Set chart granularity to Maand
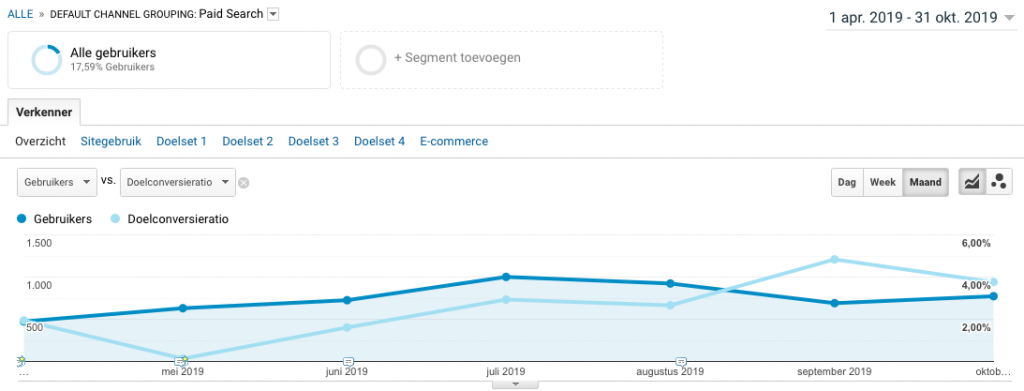 [x=925, y=183]
